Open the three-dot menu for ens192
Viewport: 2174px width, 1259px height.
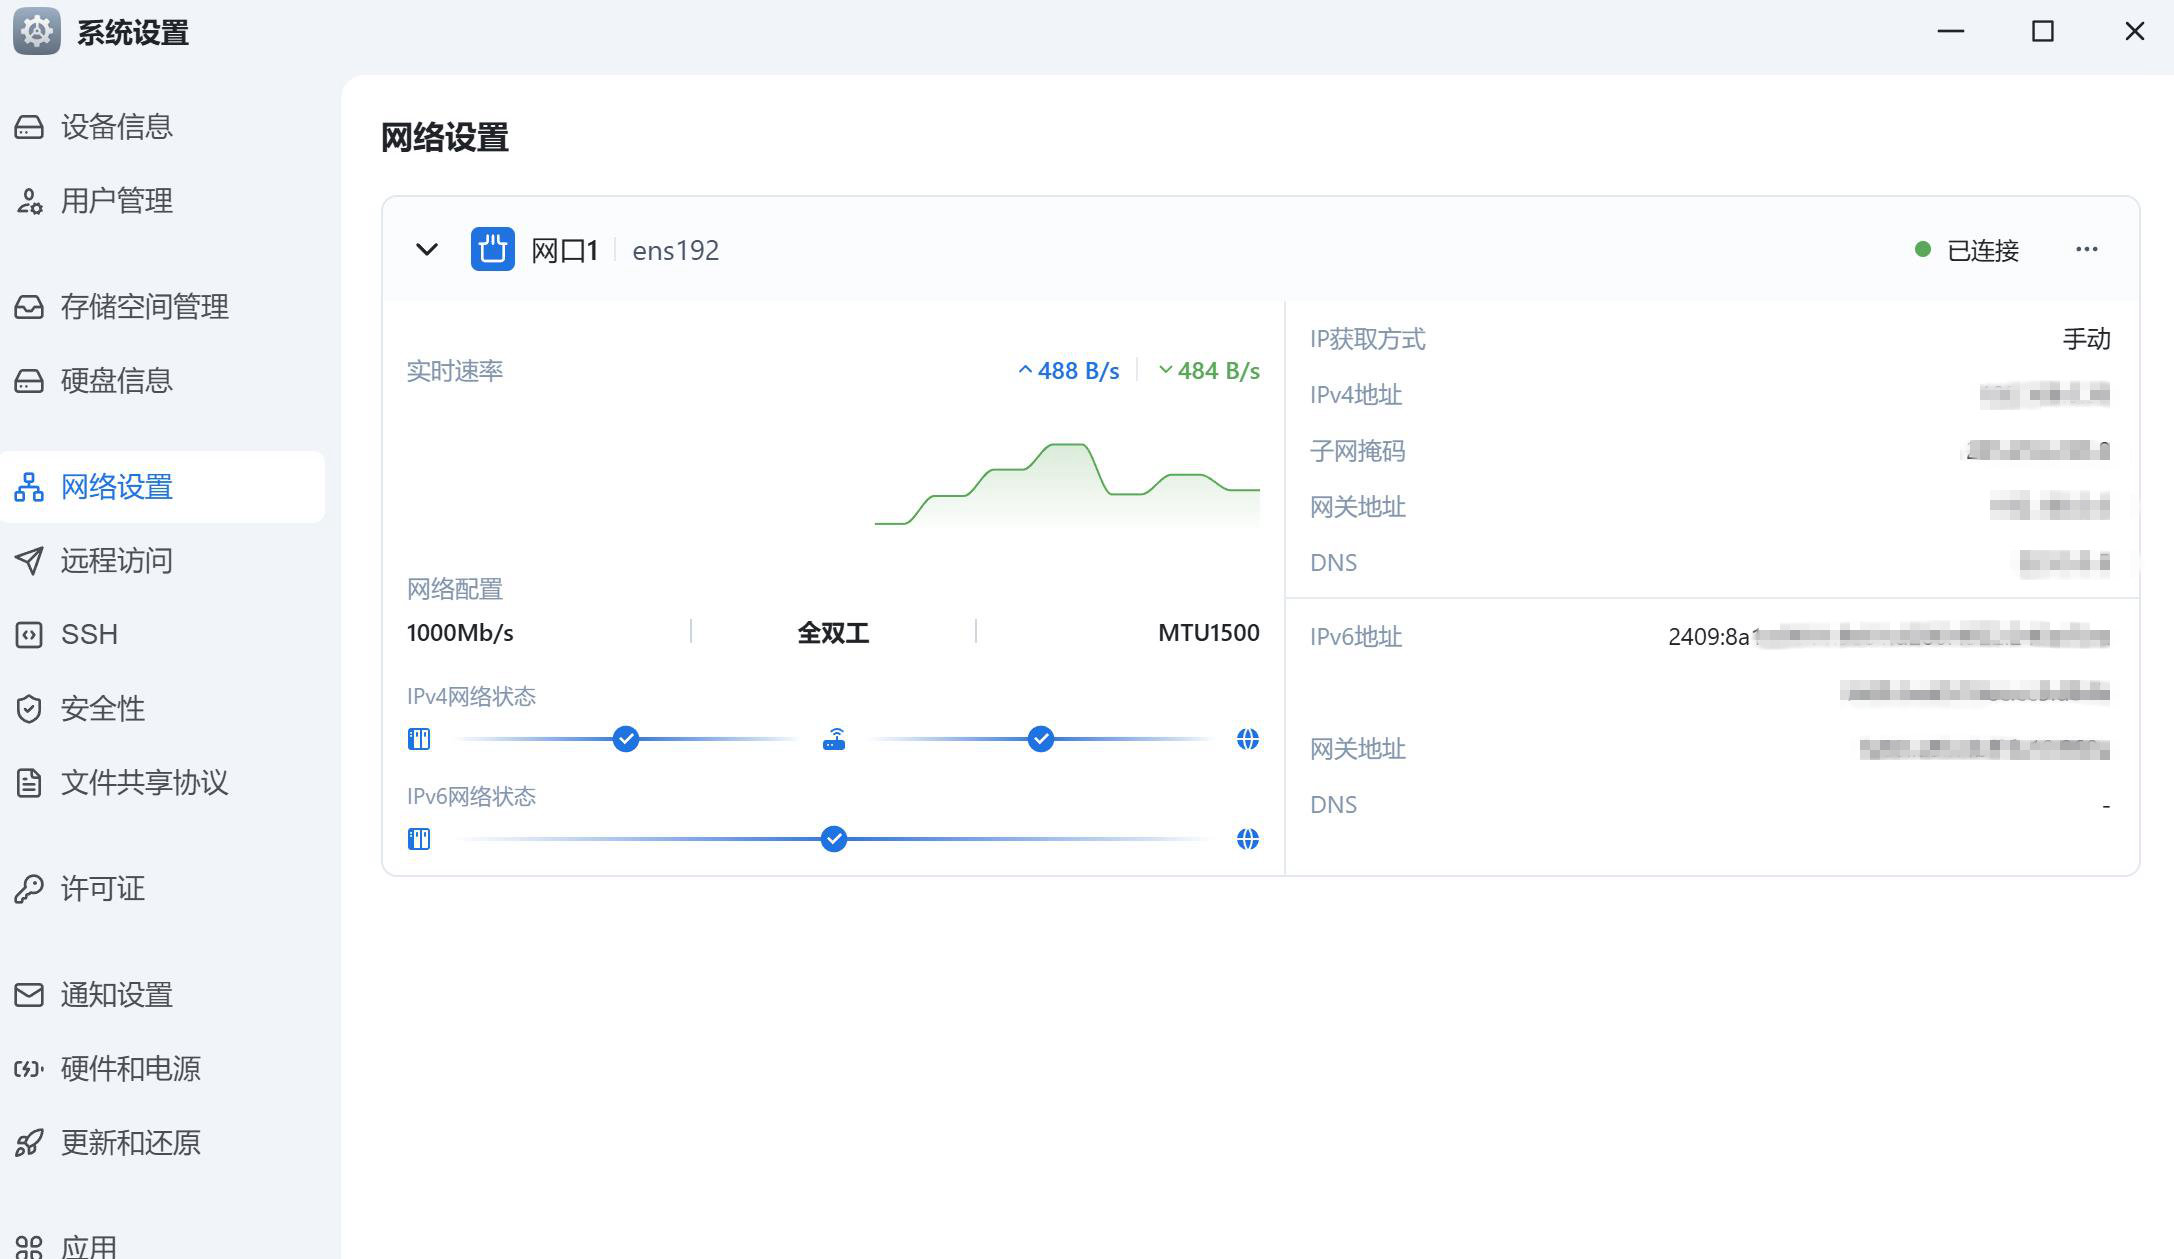coord(2086,249)
